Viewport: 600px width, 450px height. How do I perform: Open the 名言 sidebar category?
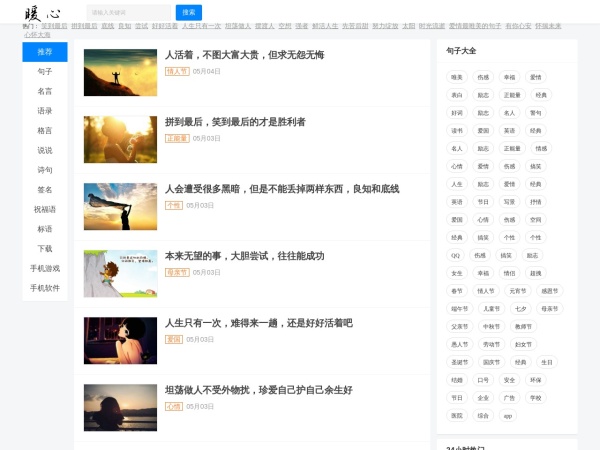pyautogui.click(x=45, y=91)
